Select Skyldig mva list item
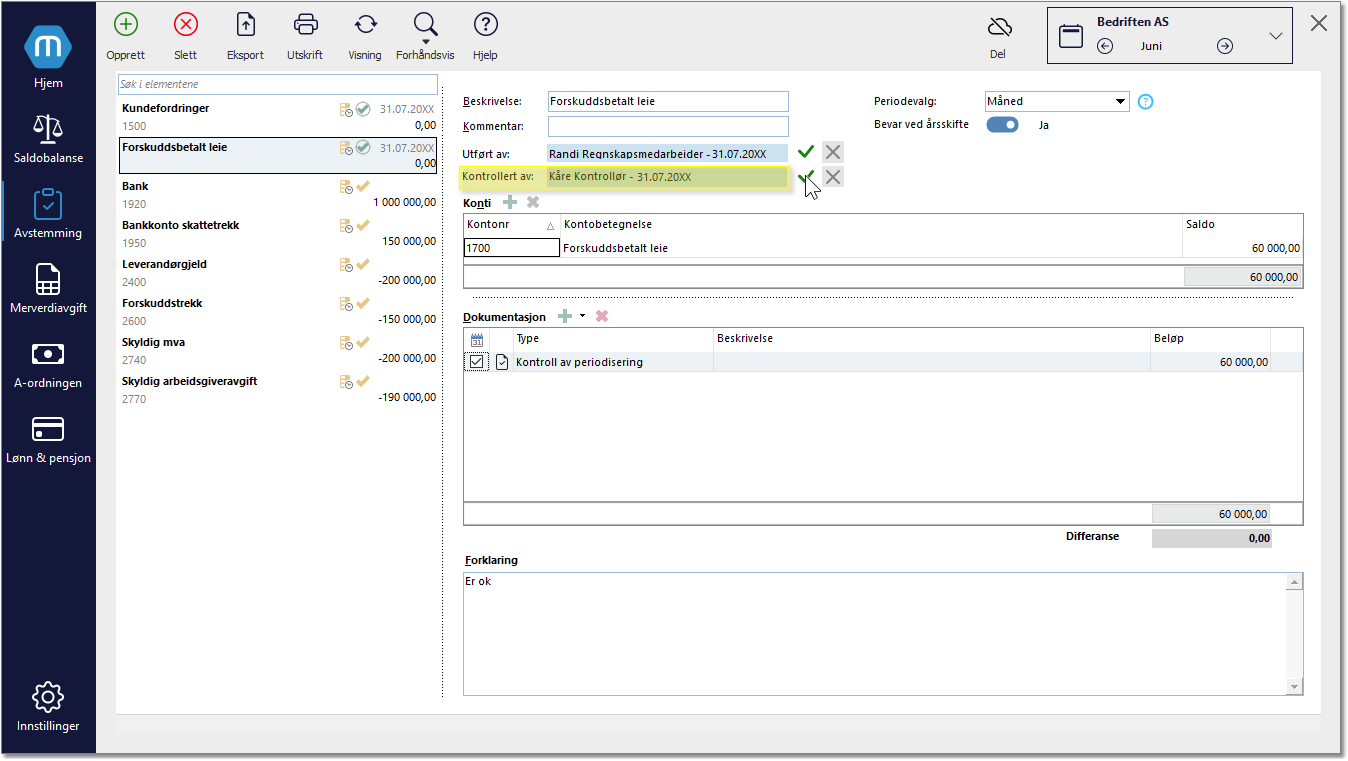The height and width of the screenshot is (761, 1348). coord(278,351)
